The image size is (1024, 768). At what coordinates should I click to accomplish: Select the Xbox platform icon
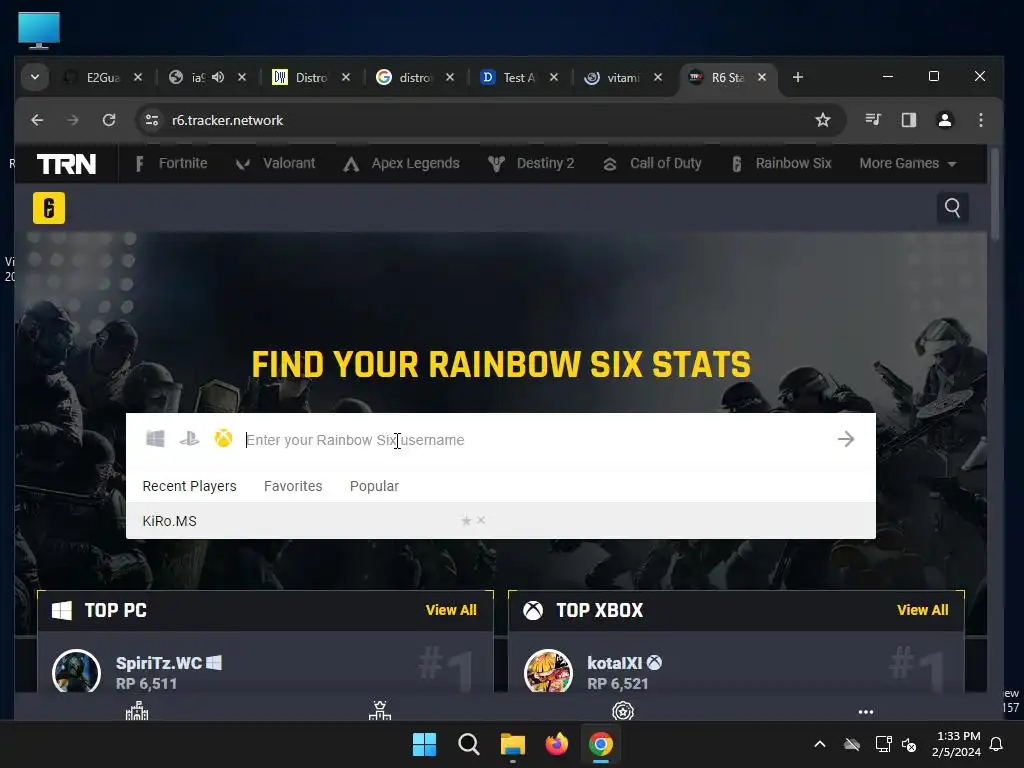(x=223, y=438)
